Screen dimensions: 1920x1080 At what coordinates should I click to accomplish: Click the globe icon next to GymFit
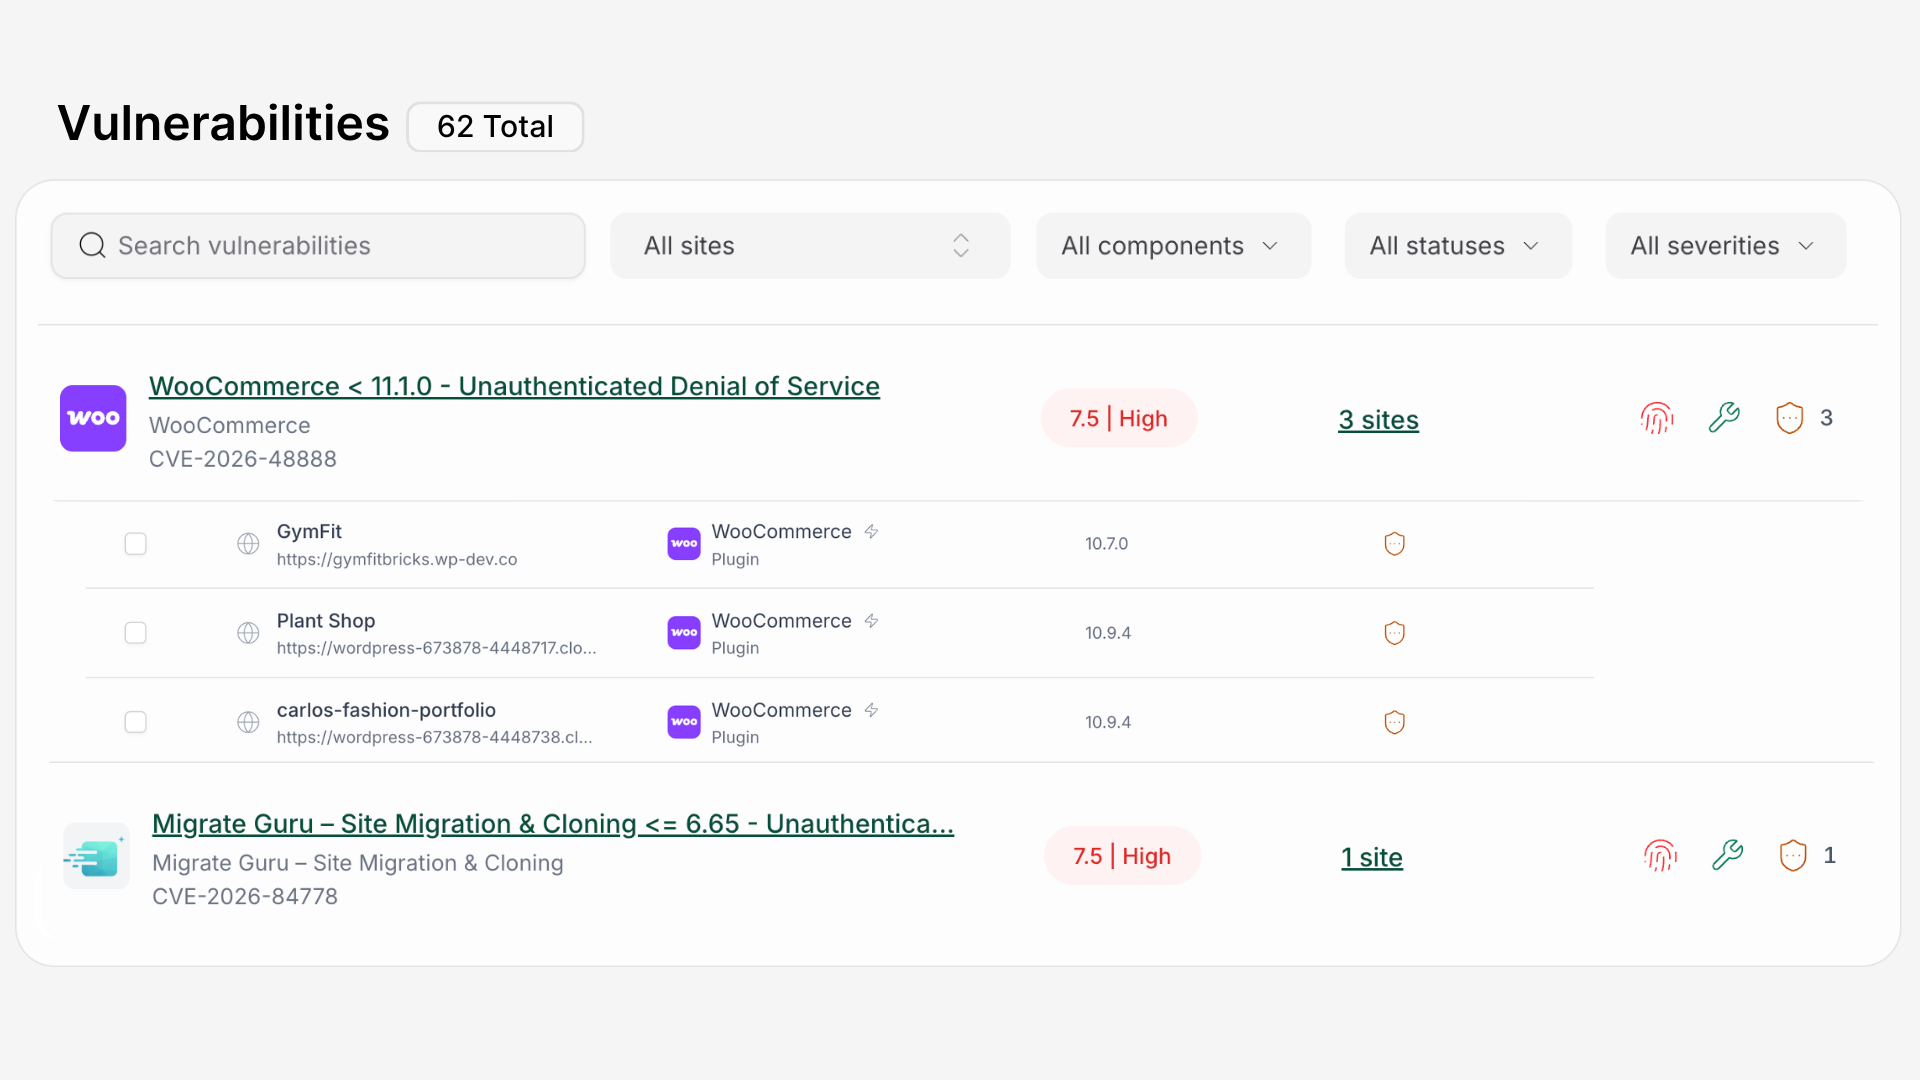248,543
